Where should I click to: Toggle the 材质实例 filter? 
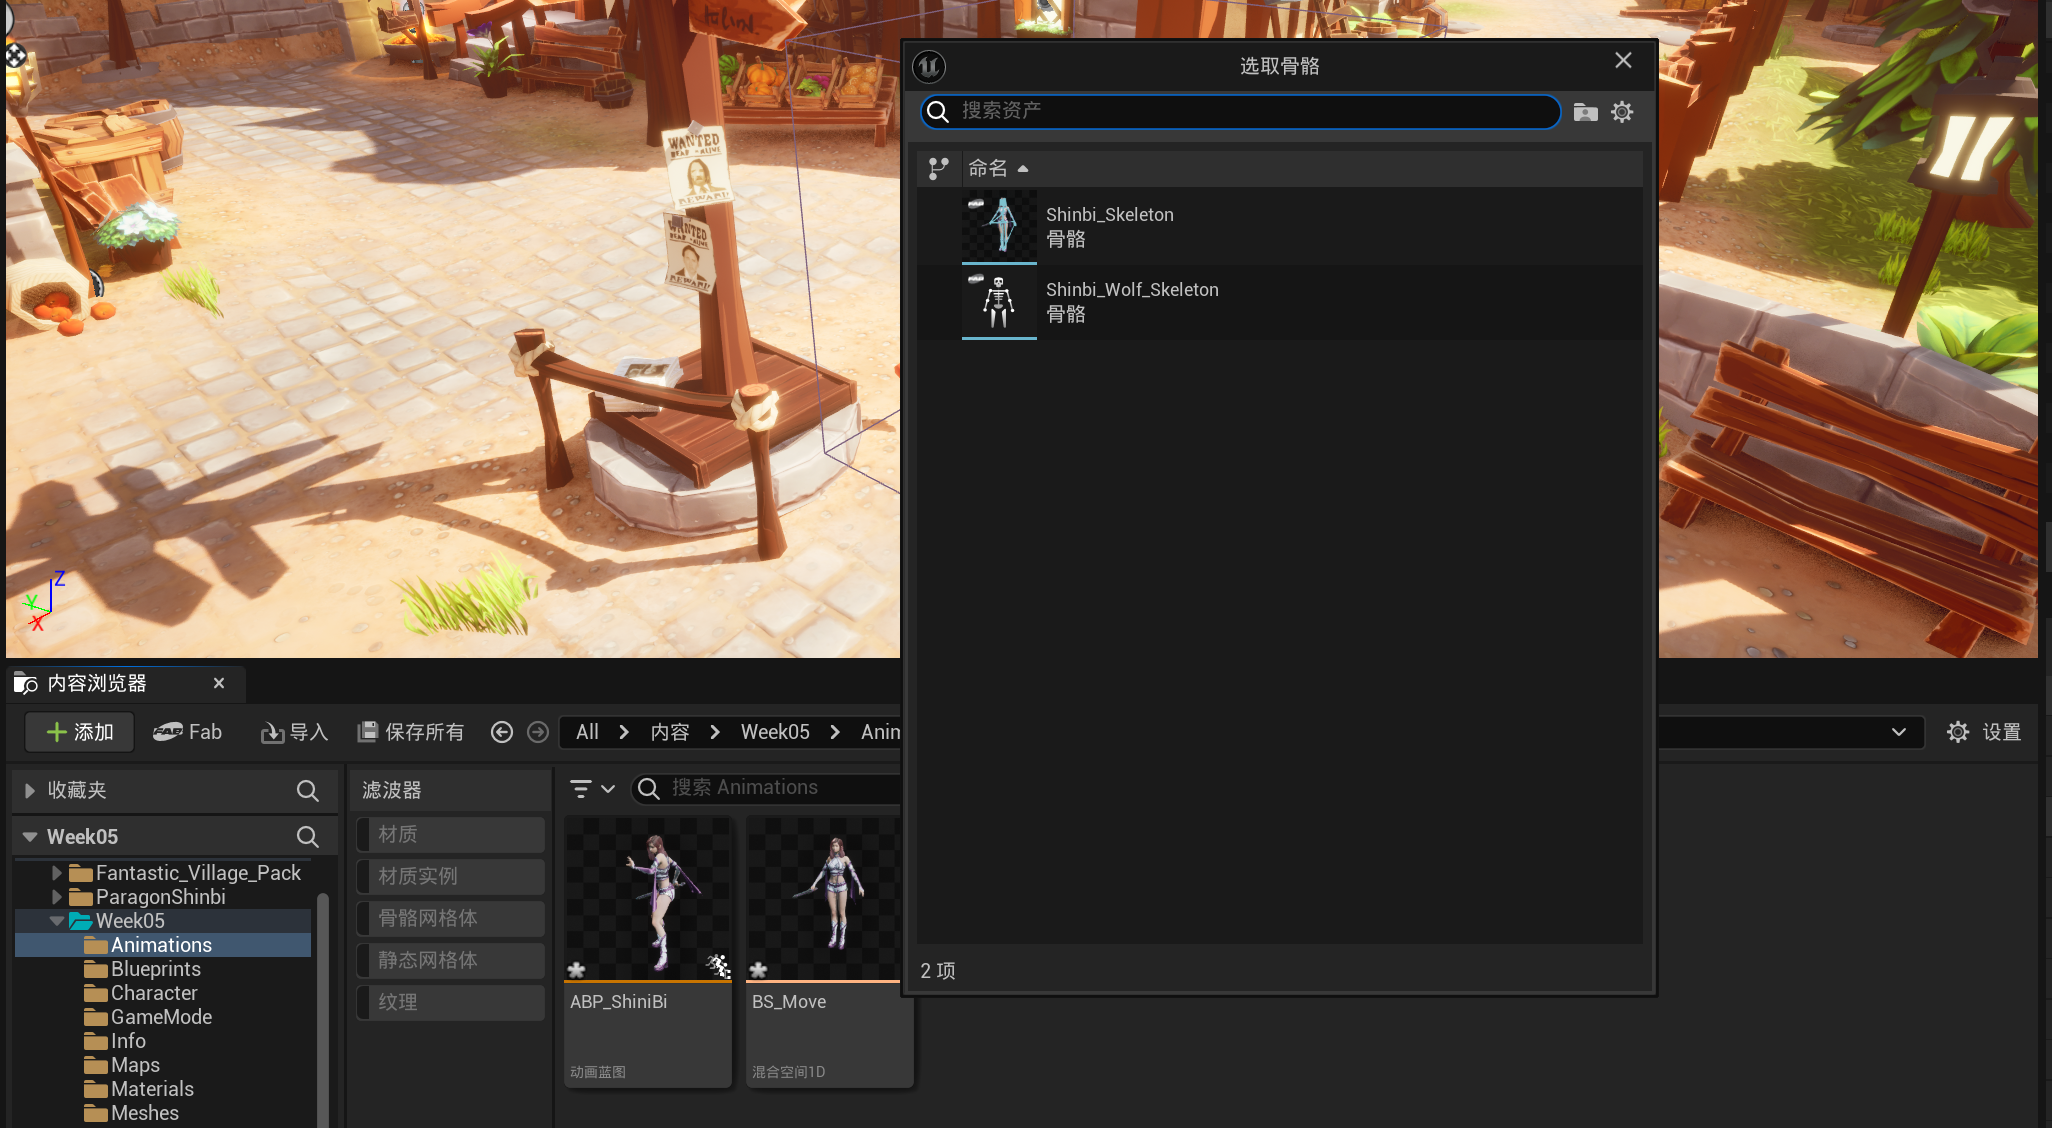pos(450,876)
